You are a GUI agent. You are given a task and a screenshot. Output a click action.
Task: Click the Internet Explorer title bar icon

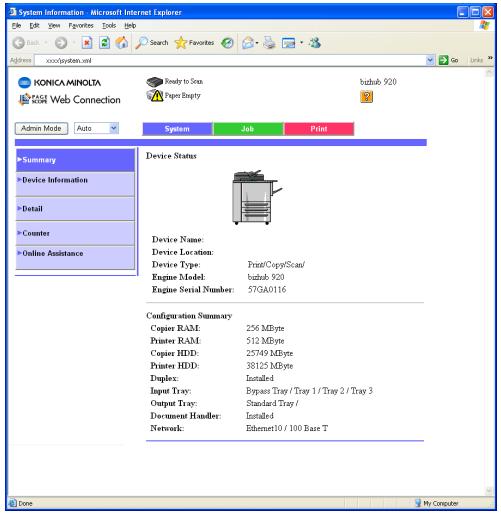(13, 12)
